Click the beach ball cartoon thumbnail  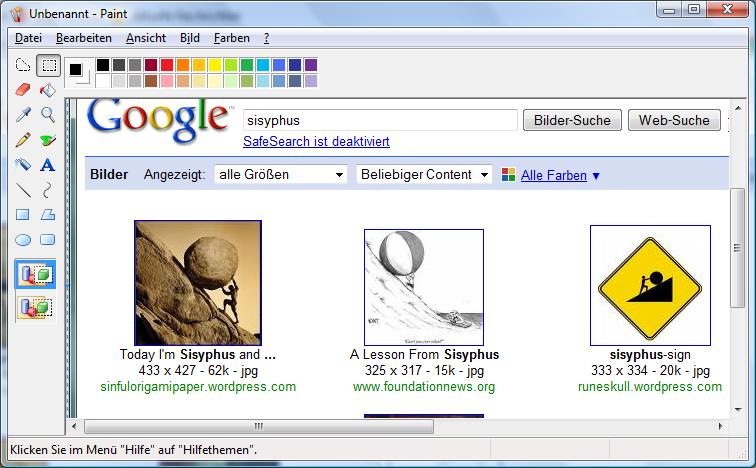point(424,287)
